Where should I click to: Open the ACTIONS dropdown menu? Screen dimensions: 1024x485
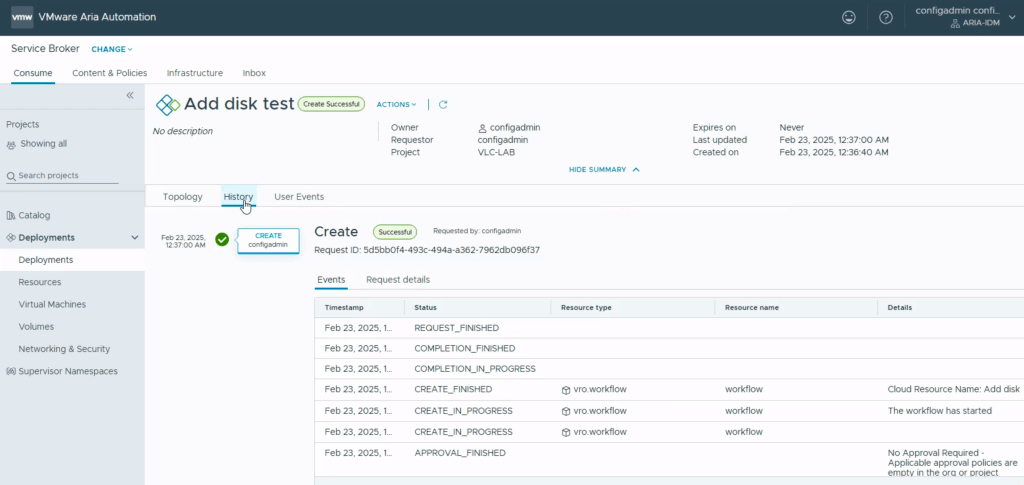tap(396, 104)
